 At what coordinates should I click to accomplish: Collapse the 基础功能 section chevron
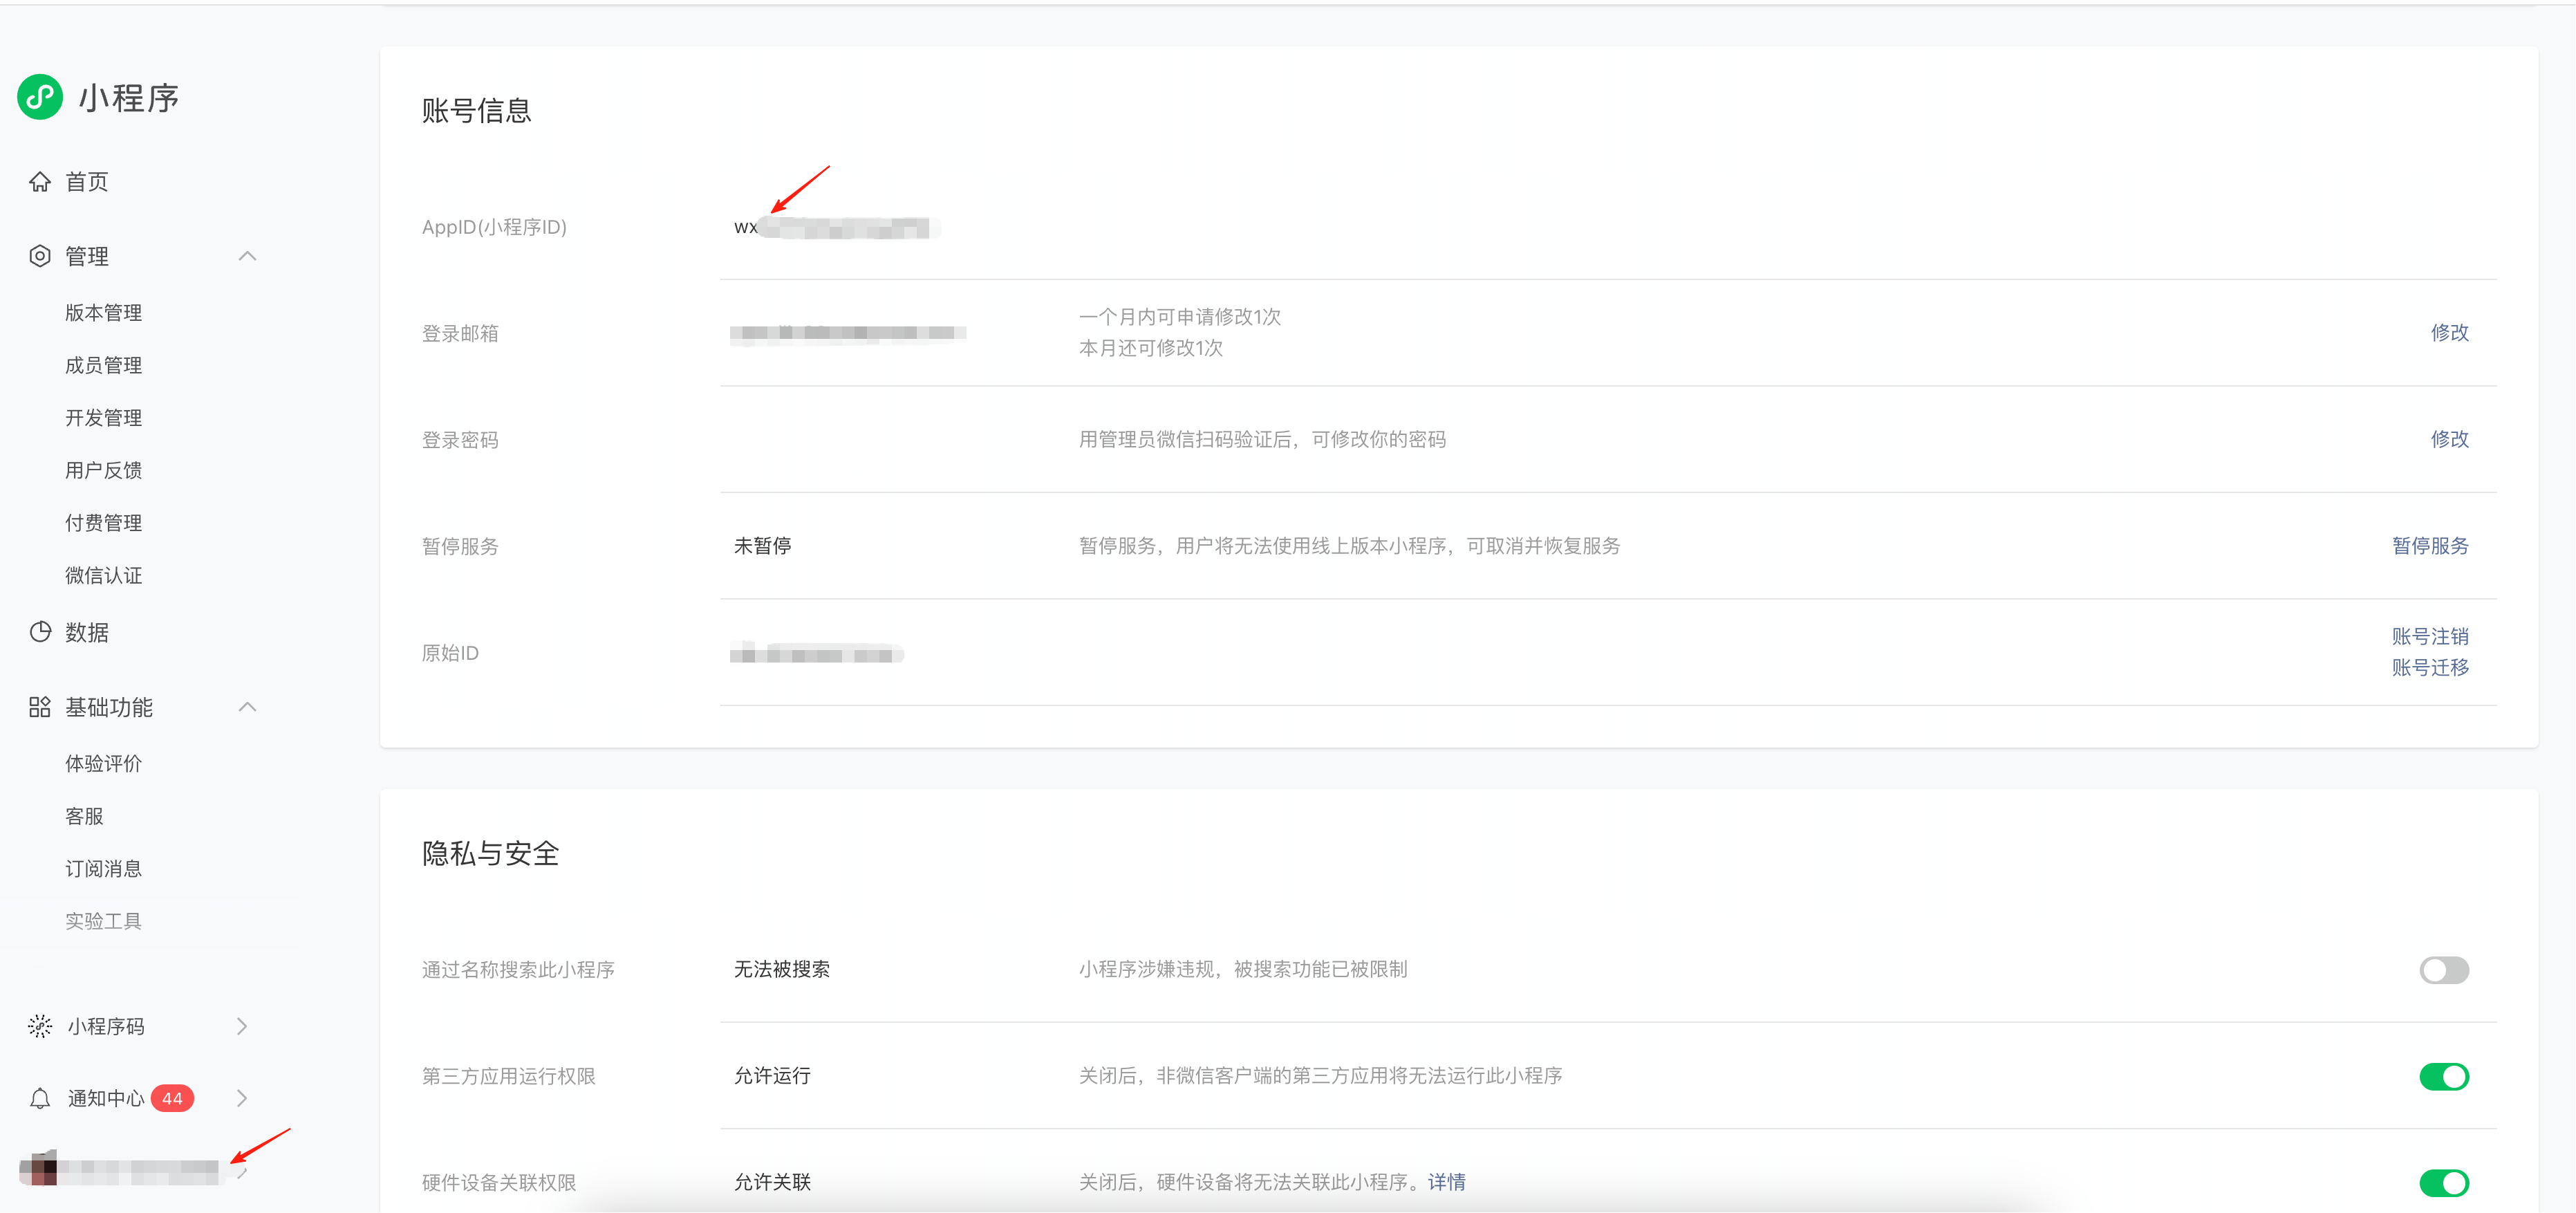click(247, 707)
